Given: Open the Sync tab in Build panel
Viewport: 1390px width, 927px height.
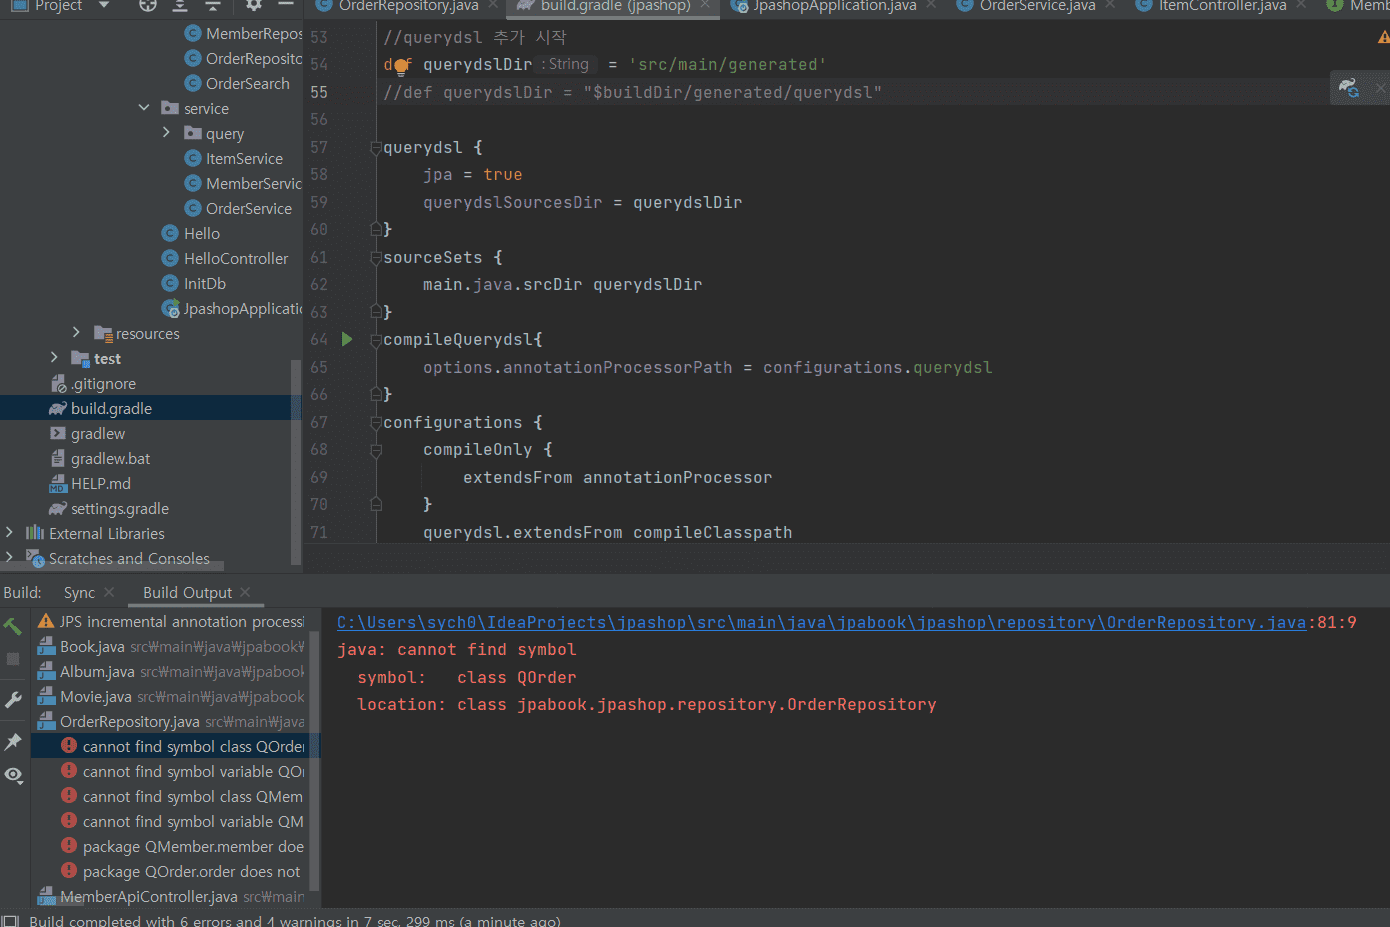Looking at the screenshot, I should (x=79, y=592).
